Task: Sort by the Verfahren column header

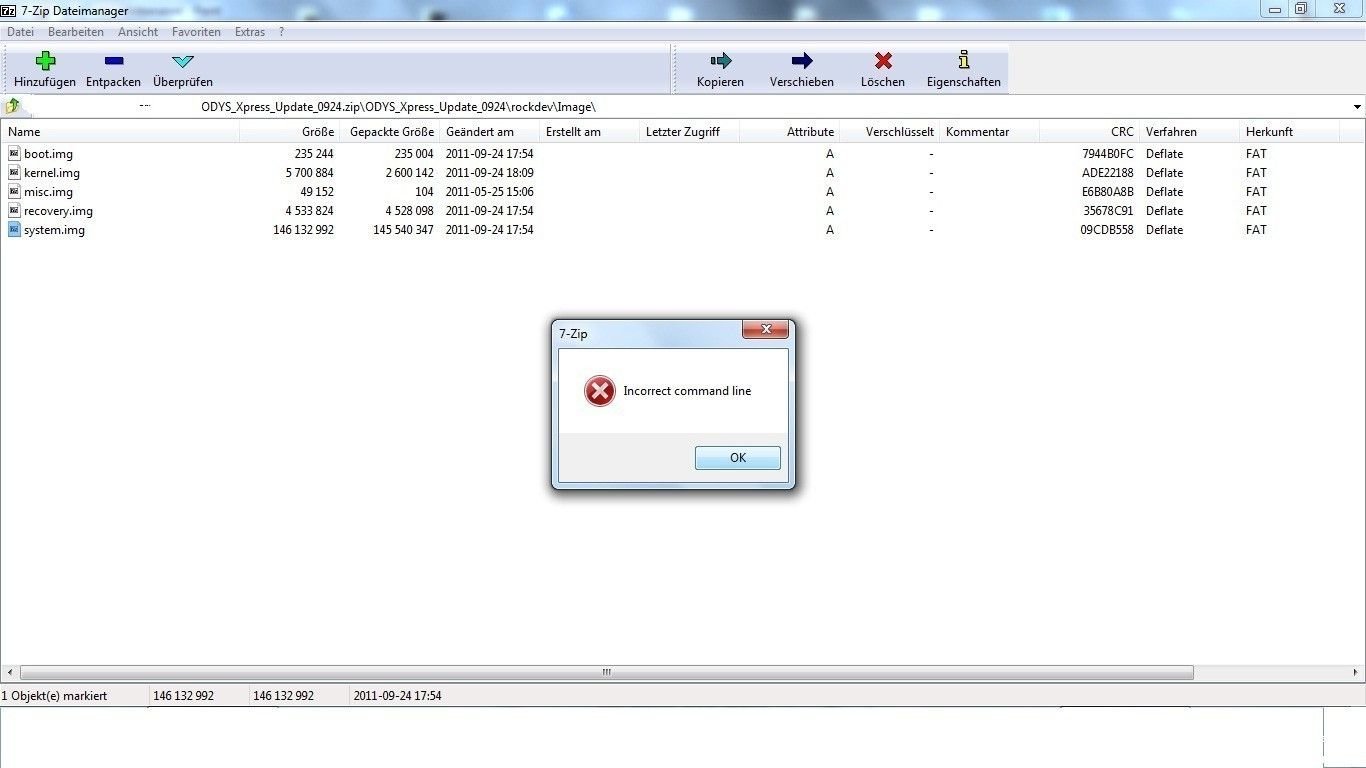Action: pos(1190,132)
